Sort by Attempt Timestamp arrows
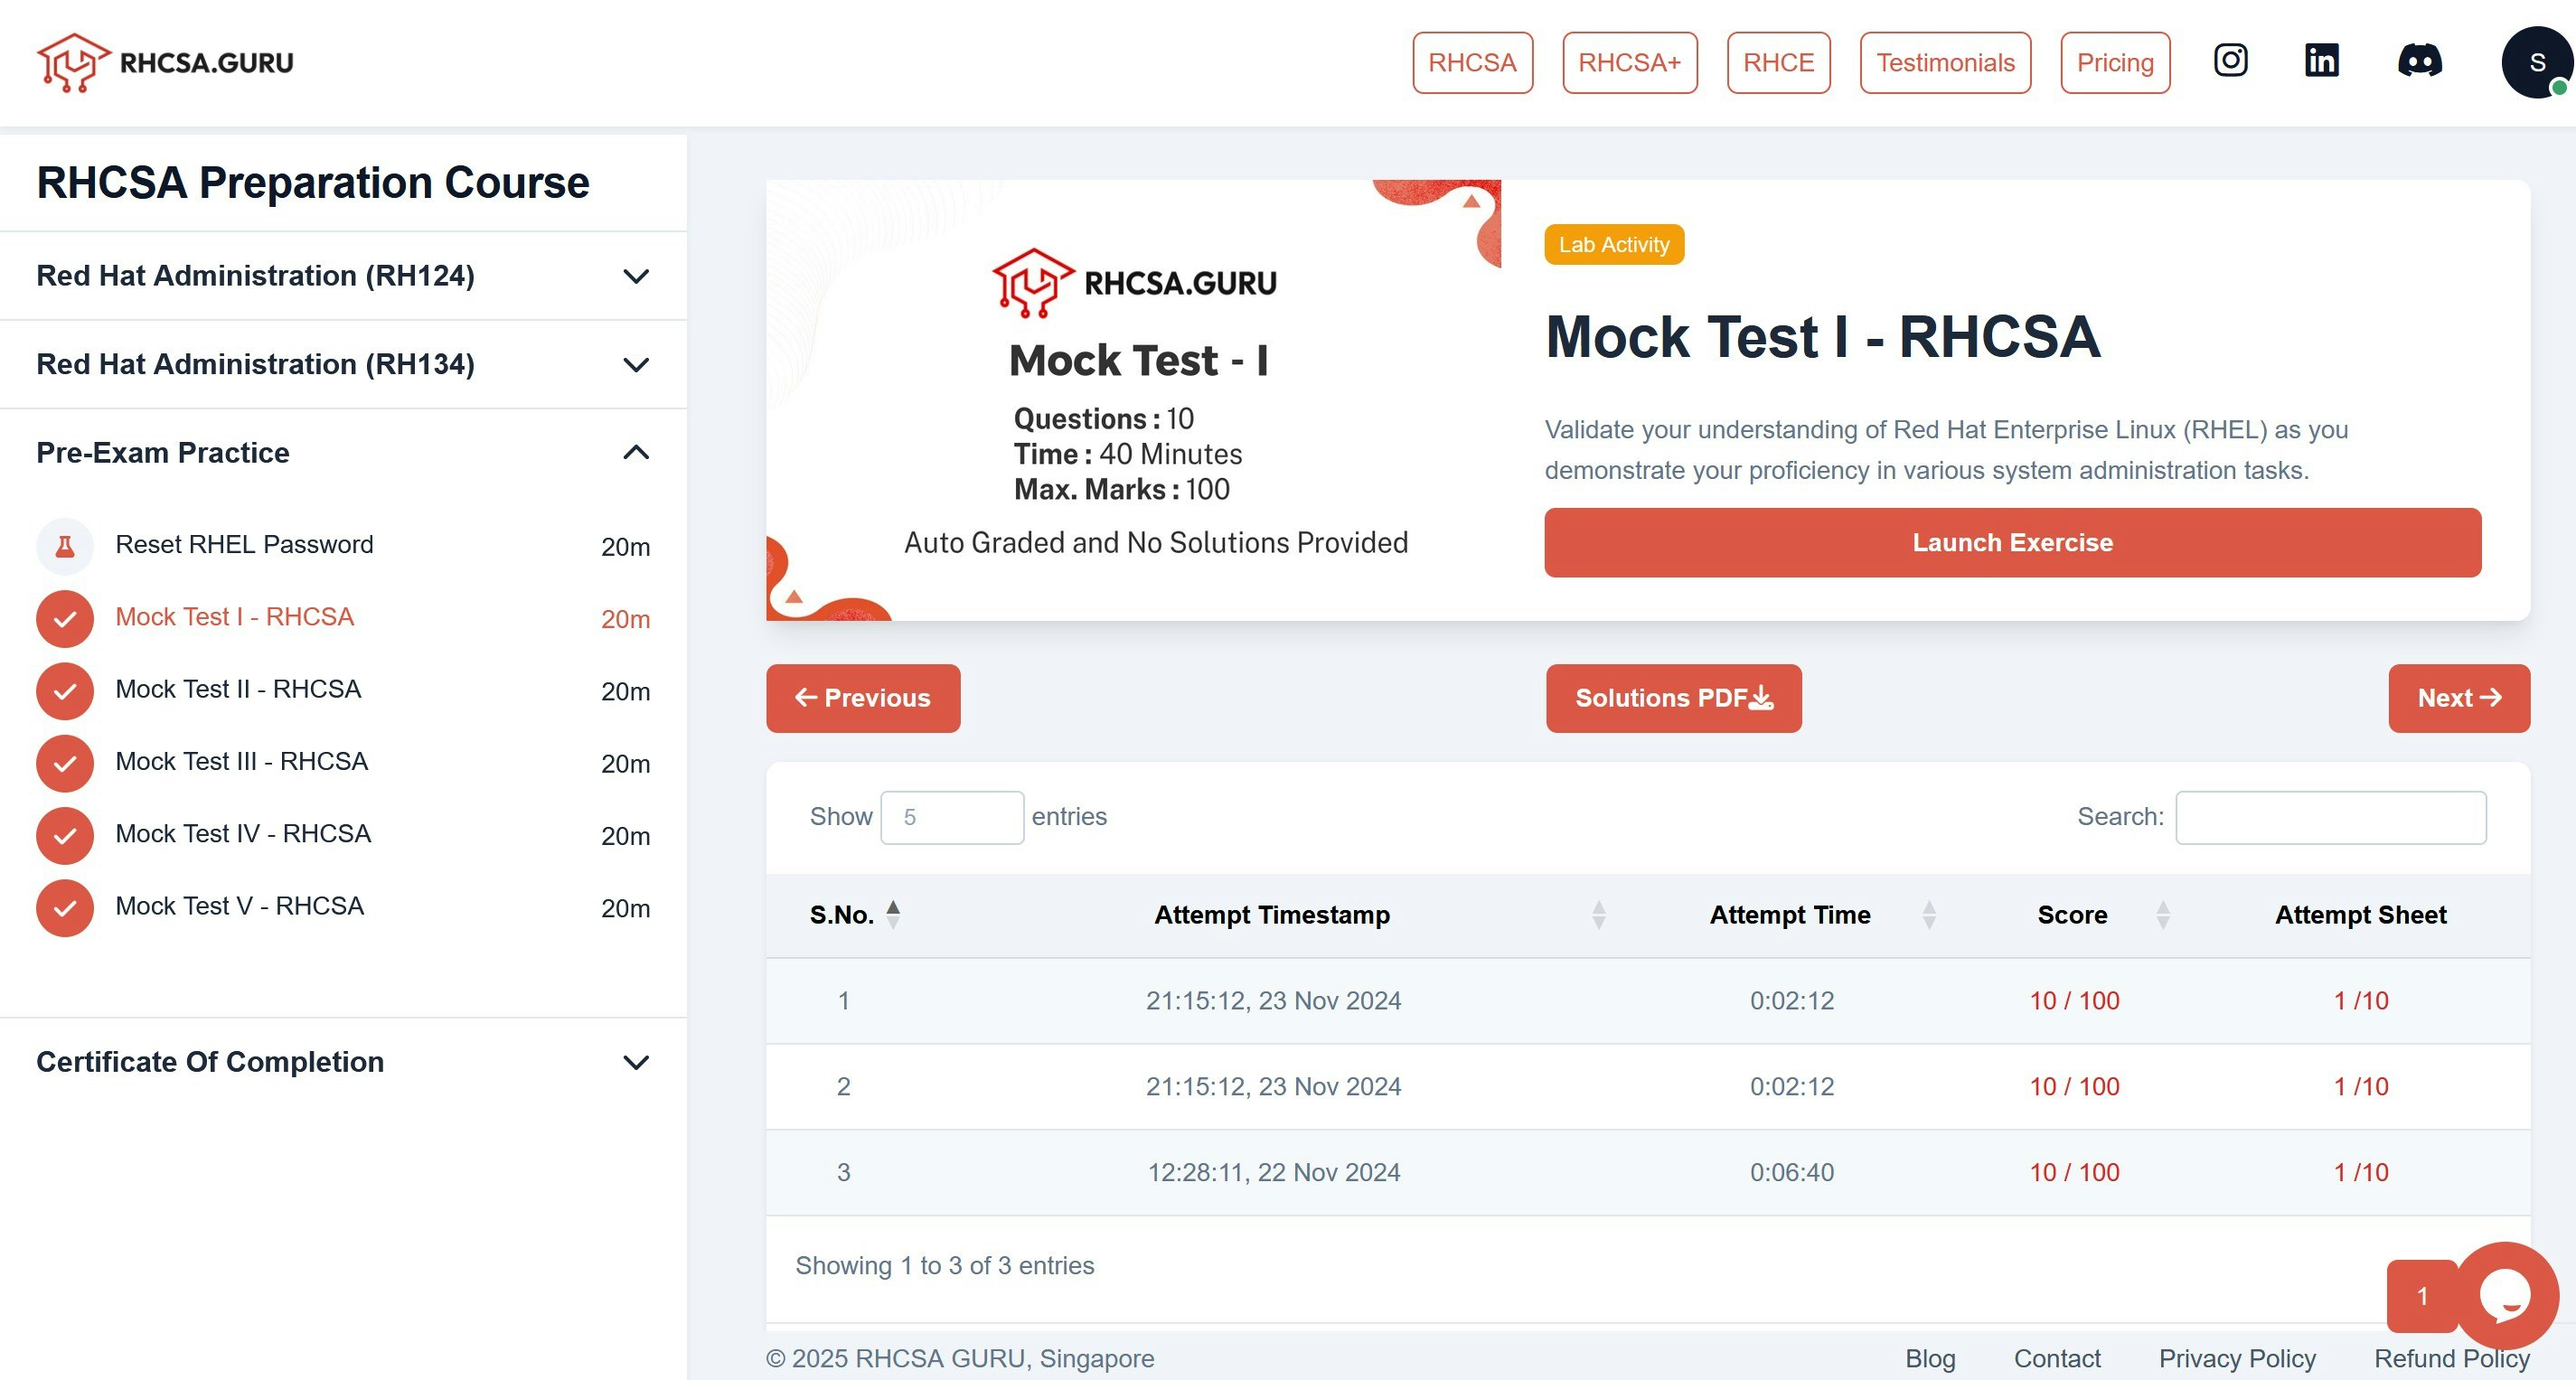The width and height of the screenshot is (2576, 1380). (1598, 914)
